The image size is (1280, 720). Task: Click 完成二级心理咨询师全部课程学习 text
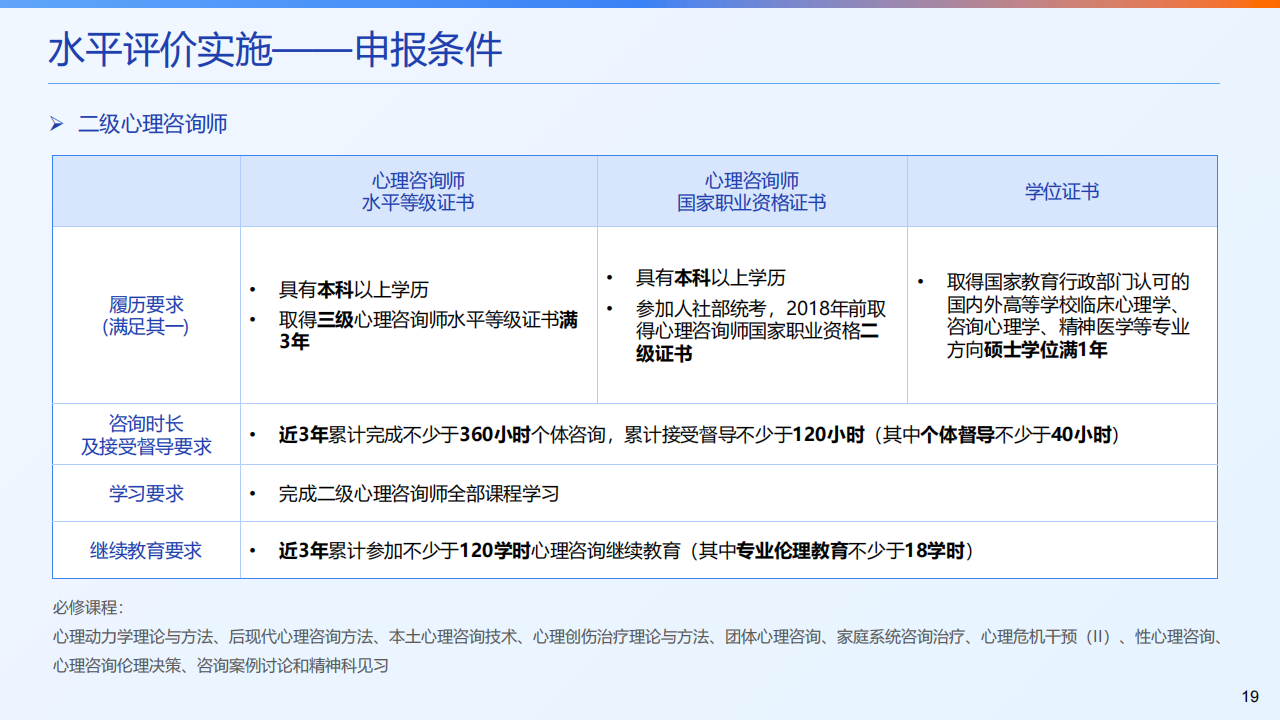418,493
